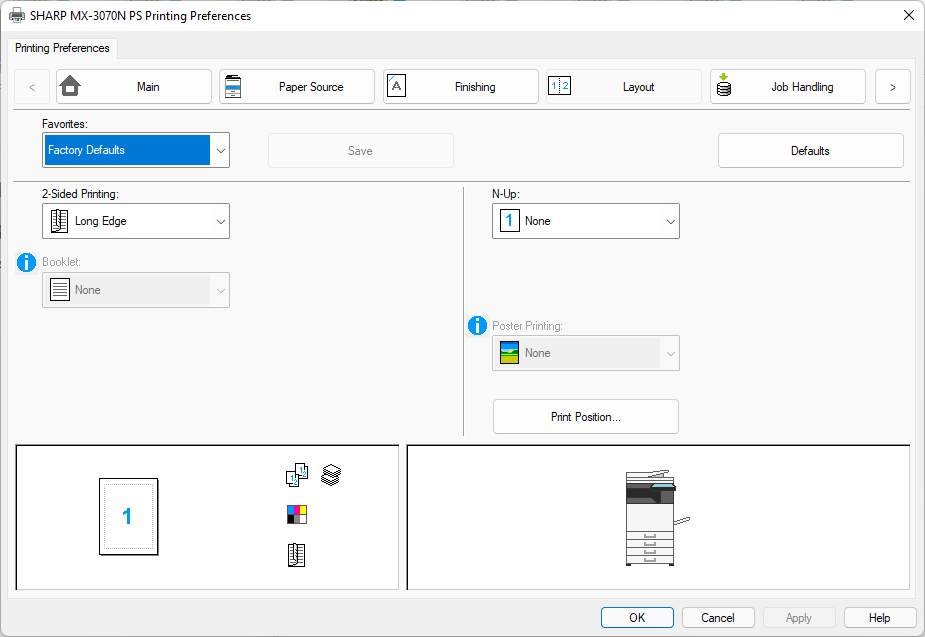Switch to the Paper Source tab
The image size is (925, 637).
coord(297,87)
